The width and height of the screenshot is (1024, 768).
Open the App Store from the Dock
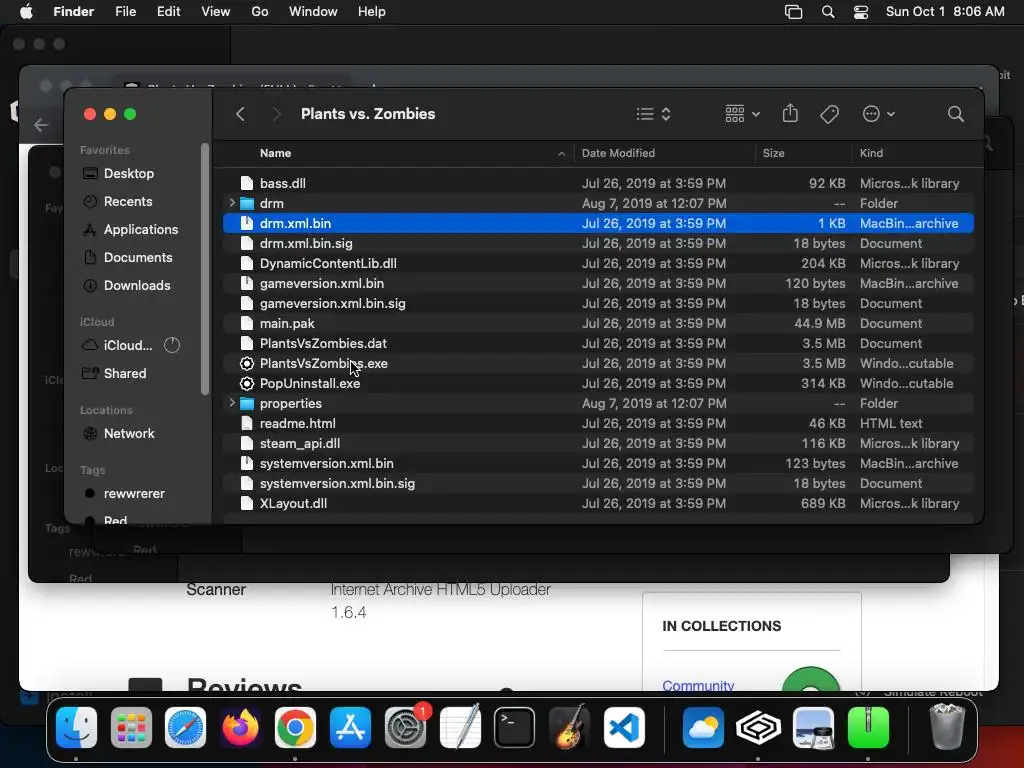click(350, 728)
